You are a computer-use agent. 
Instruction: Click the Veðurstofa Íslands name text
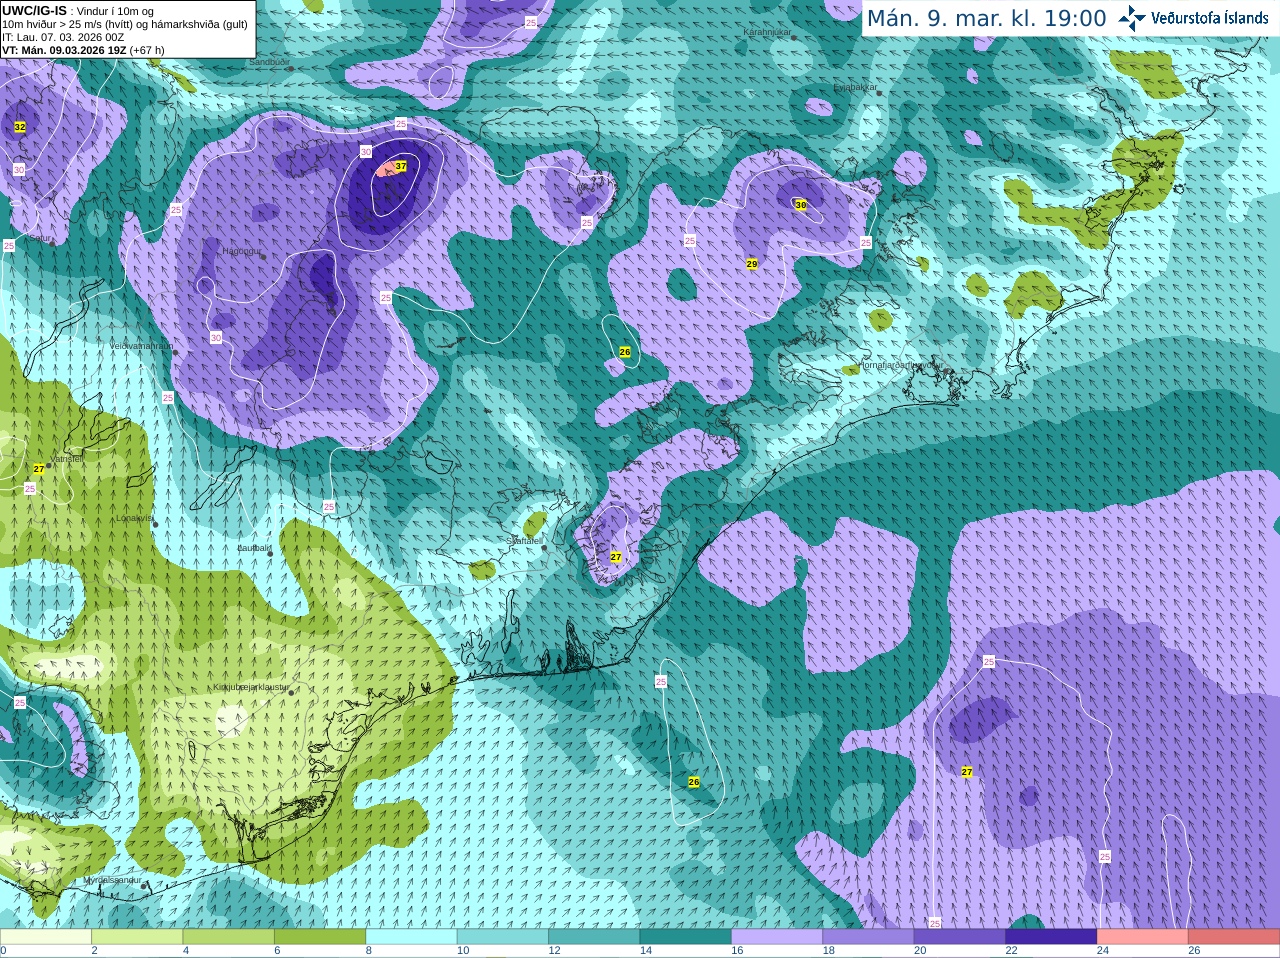click(1210, 18)
